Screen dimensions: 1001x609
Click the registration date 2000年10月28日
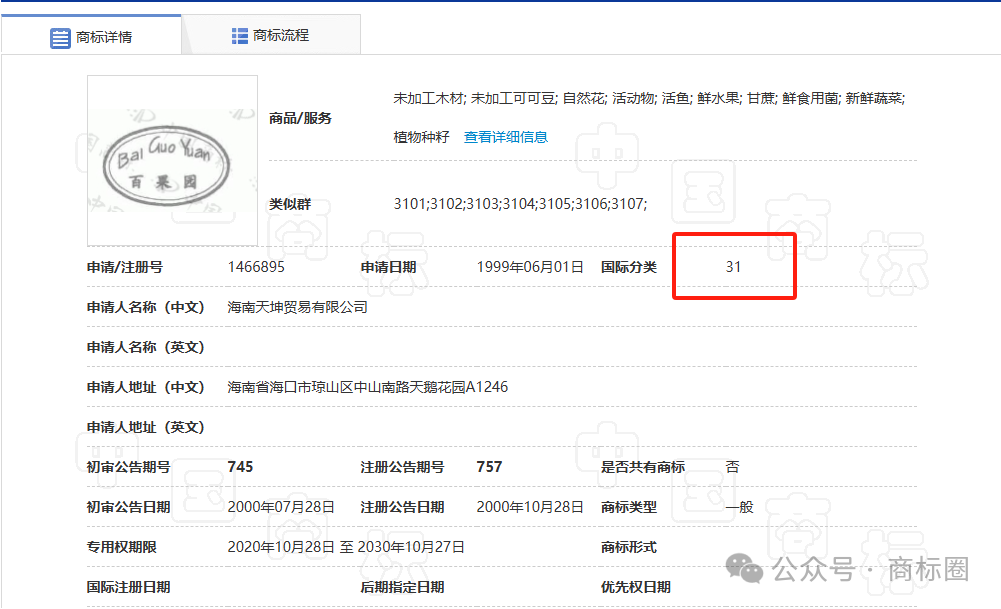(x=519, y=506)
